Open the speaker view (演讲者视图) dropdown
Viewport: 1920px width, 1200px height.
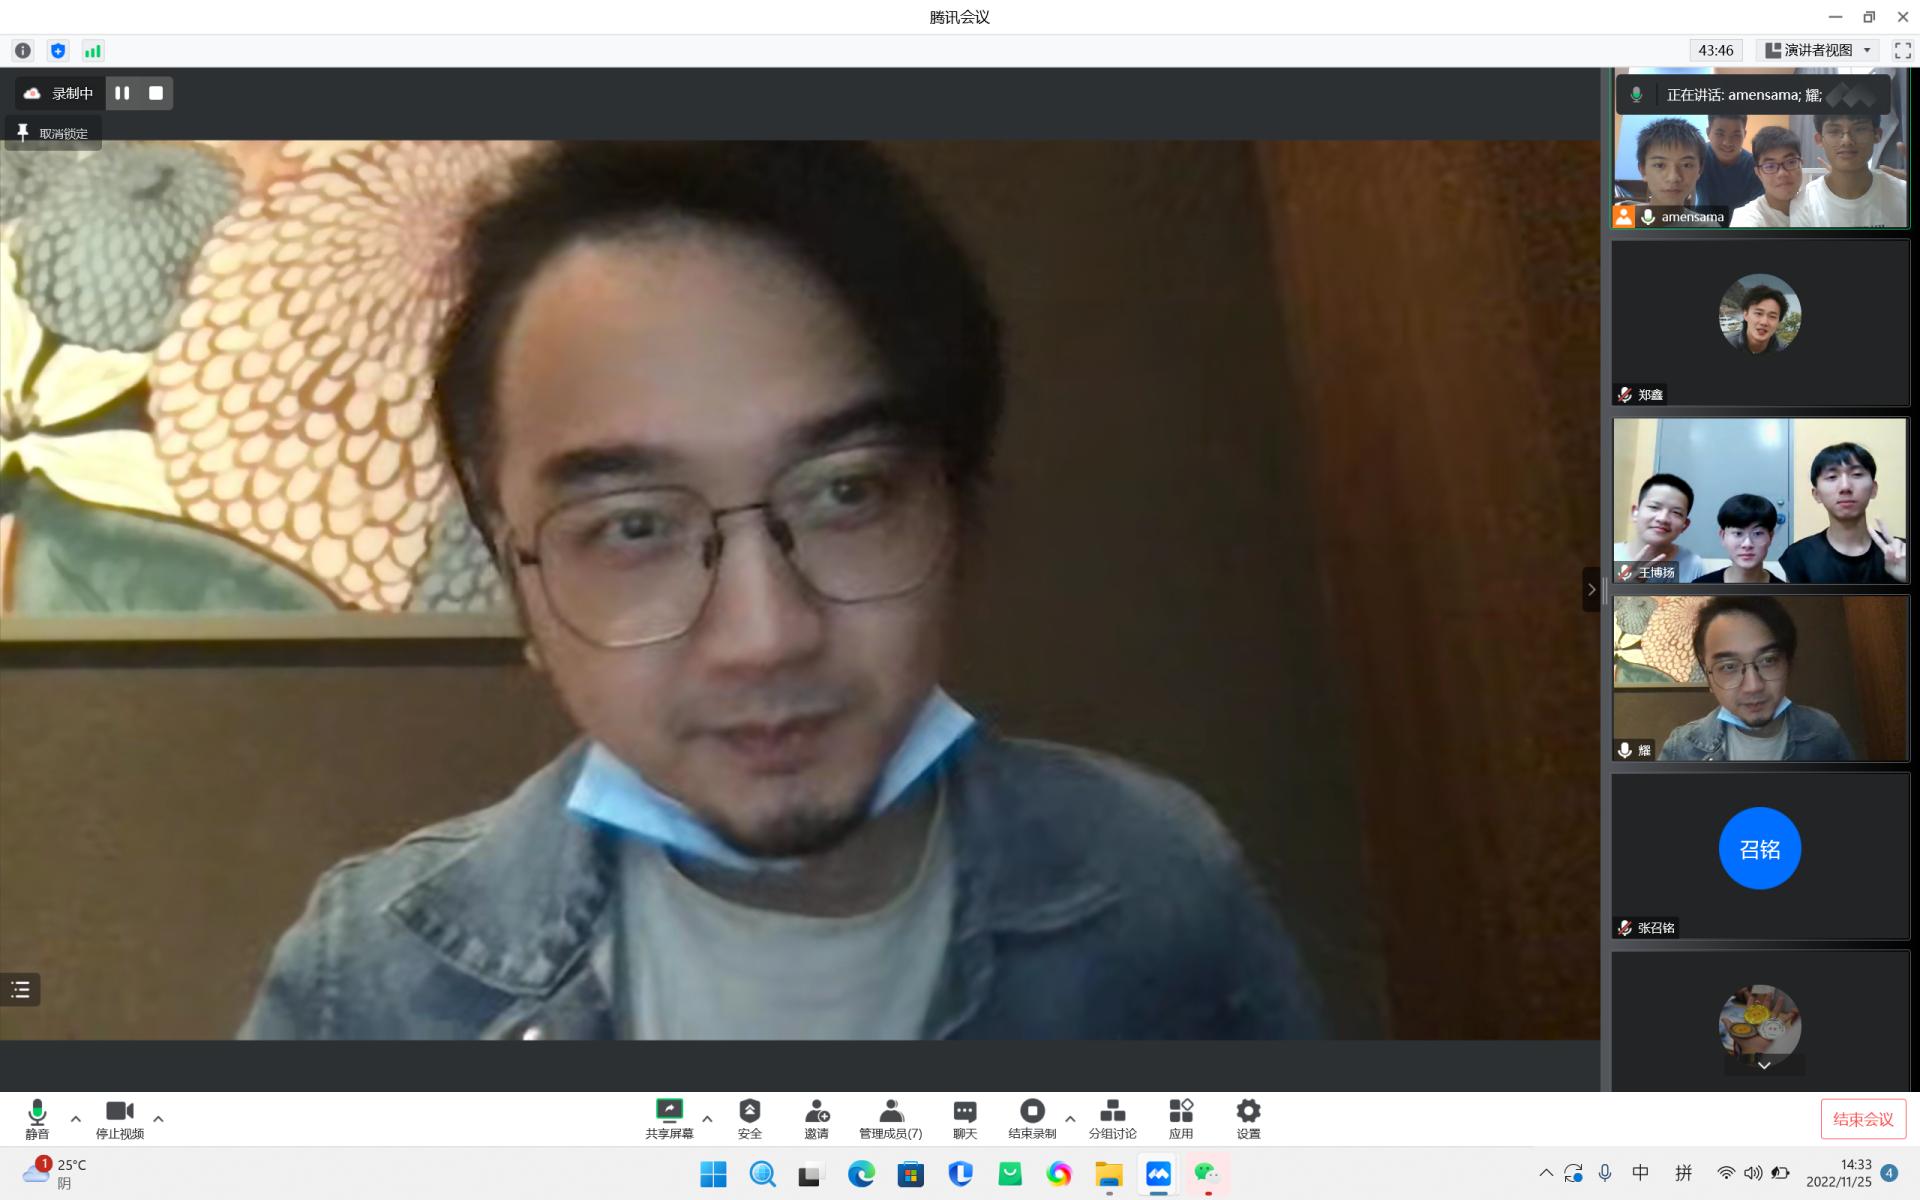click(x=1818, y=50)
